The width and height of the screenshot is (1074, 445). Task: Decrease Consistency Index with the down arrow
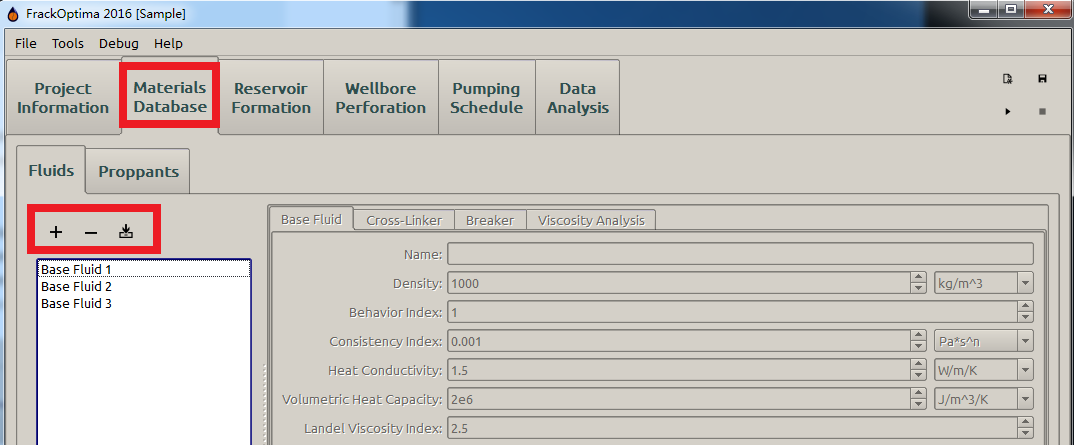[x=919, y=346]
